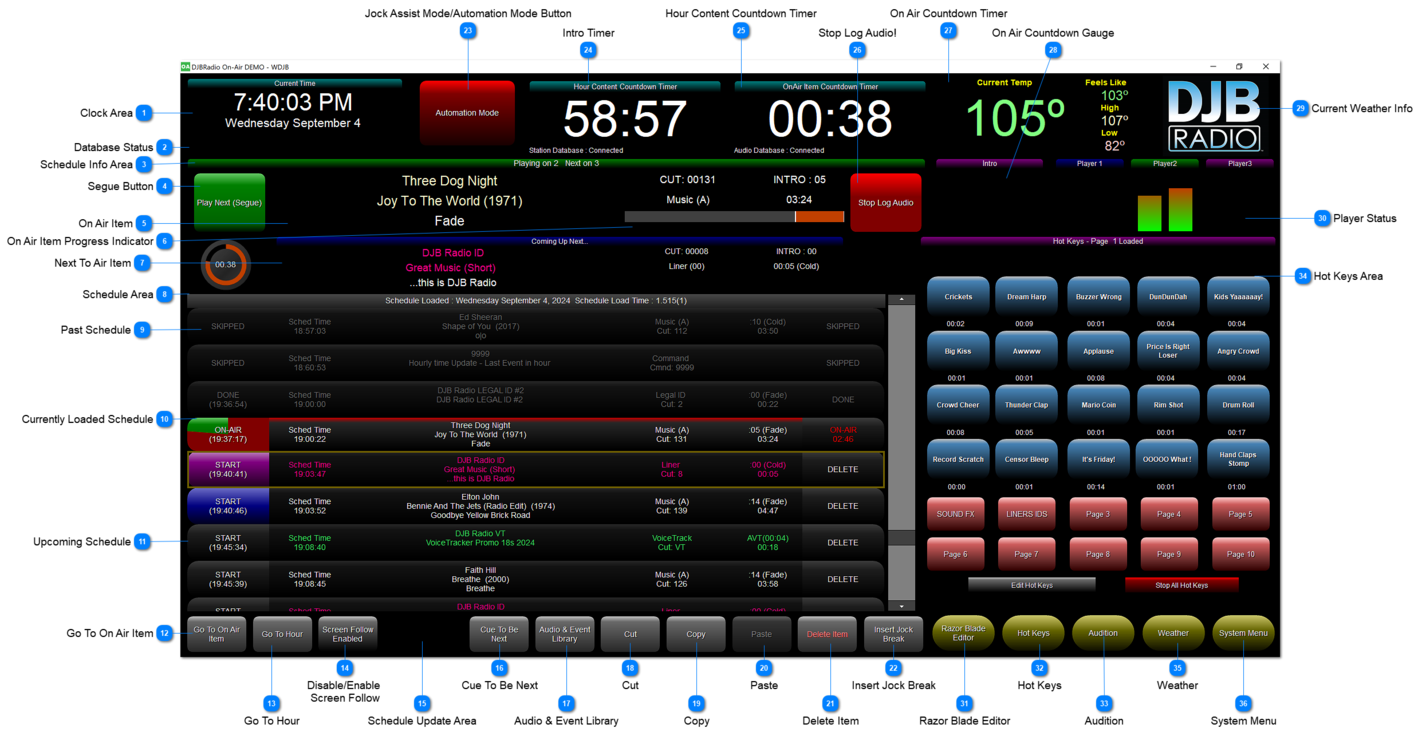Trigger the Hand Claps Stomp hot key
The width and height of the screenshot is (1422, 736).
pyautogui.click(x=1238, y=459)
